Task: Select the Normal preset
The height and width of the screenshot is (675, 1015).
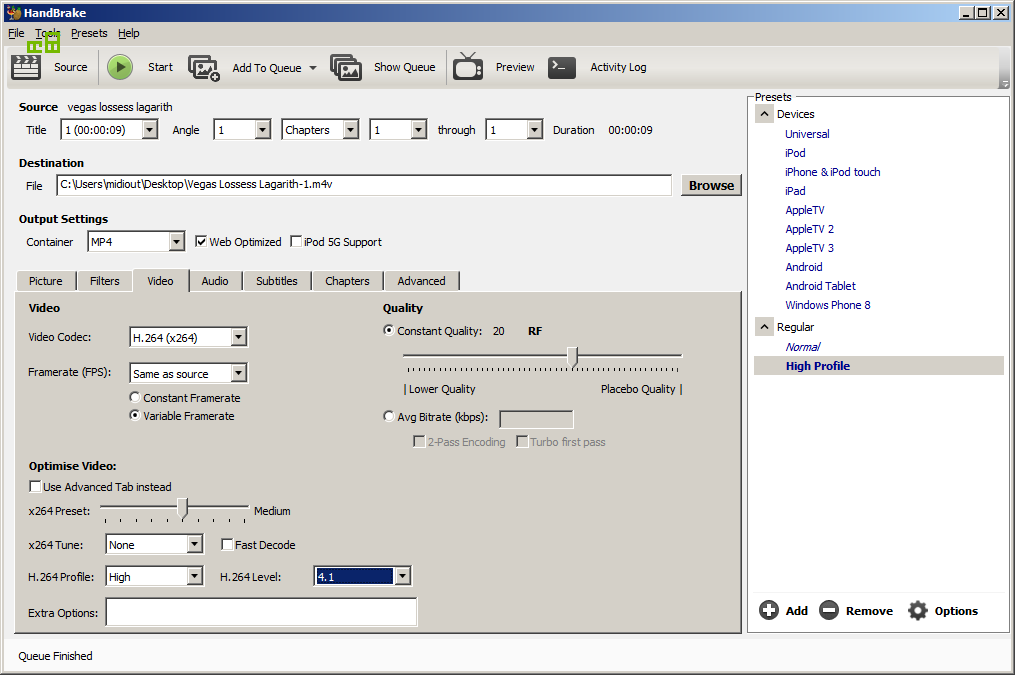Action: pyautogui.click(x=803, y=347)
